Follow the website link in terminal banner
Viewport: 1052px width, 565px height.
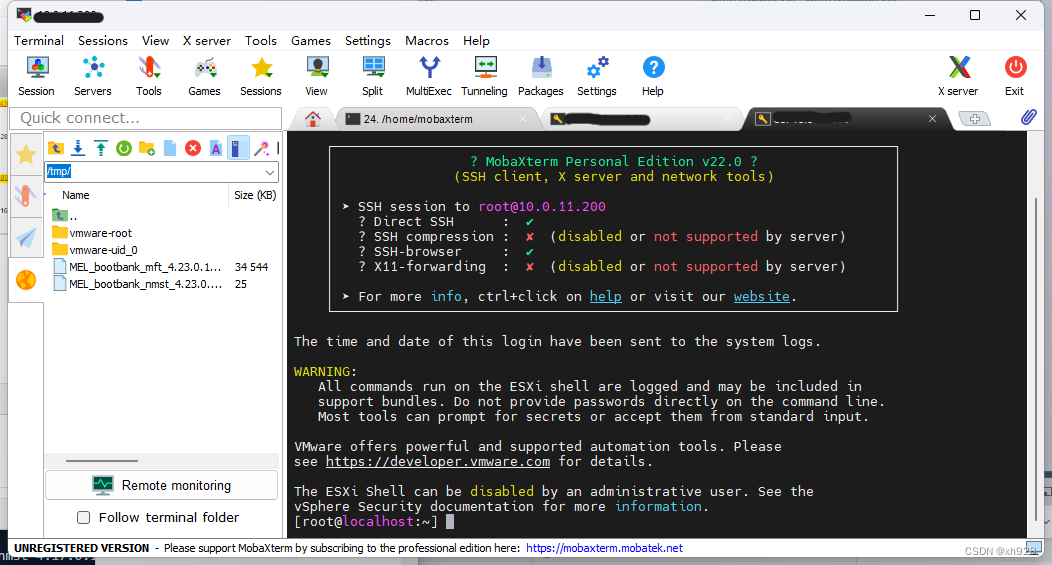pyautogui.click(x=761, y=297)
